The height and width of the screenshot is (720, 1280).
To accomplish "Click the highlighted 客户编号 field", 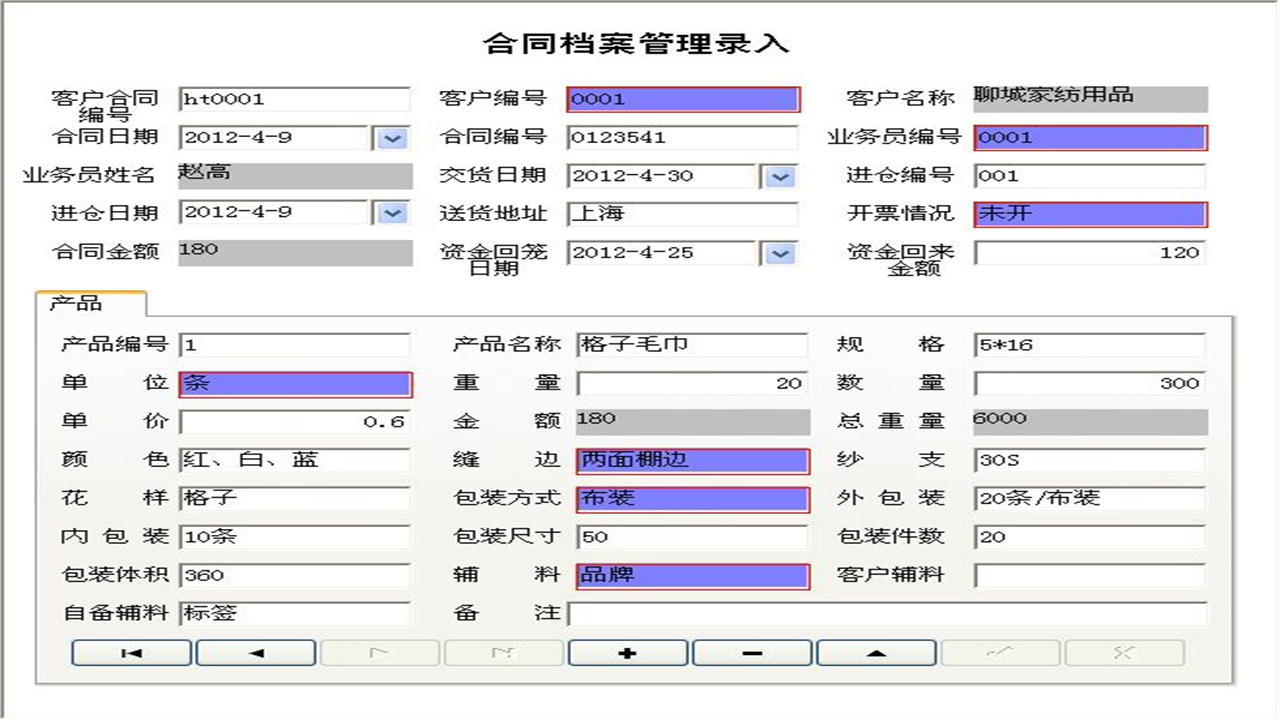I will point(683,99).
